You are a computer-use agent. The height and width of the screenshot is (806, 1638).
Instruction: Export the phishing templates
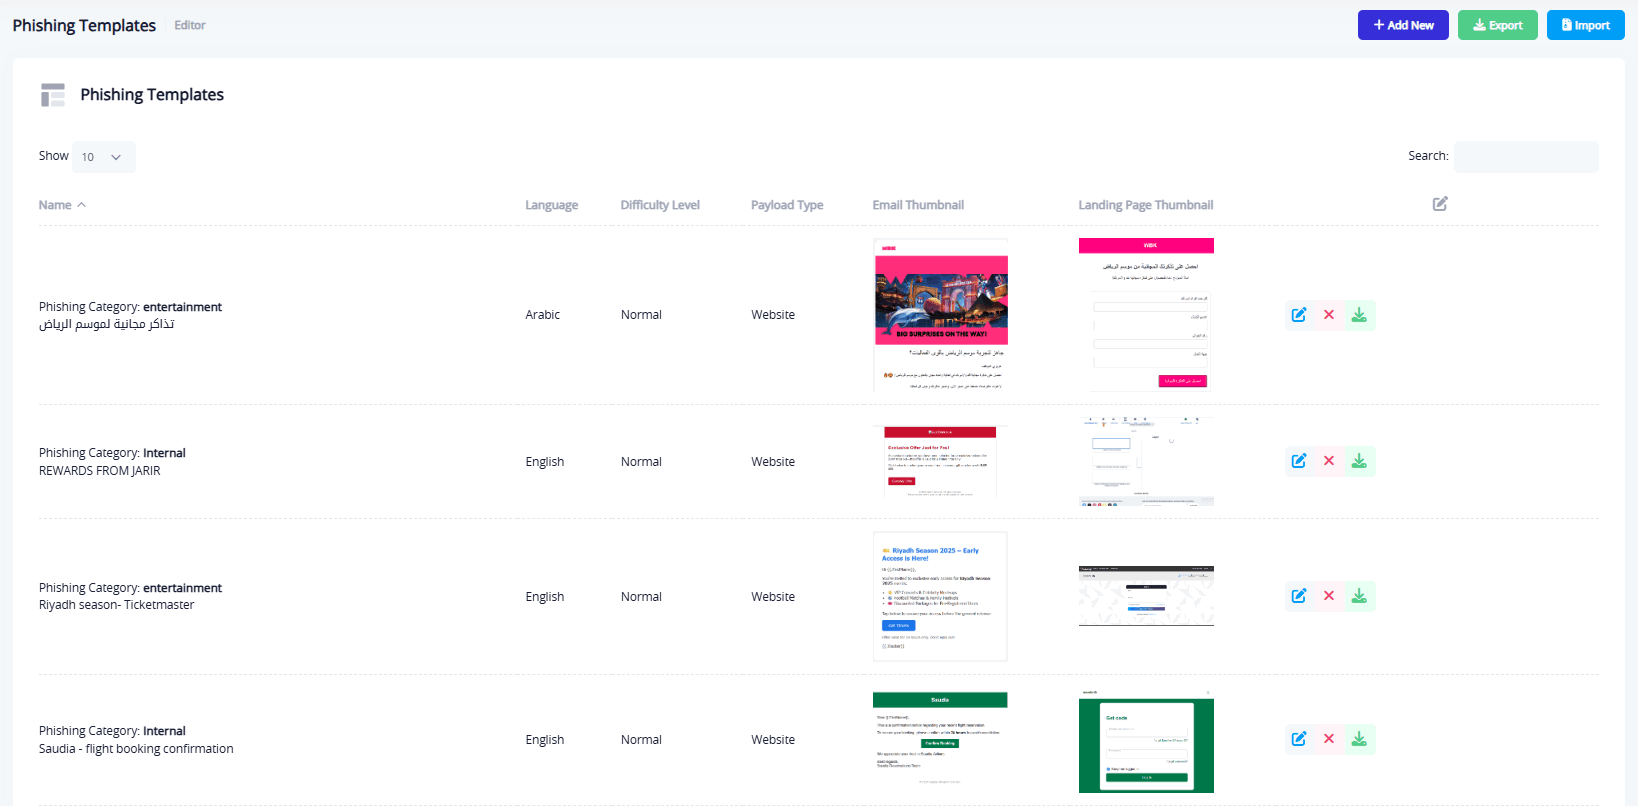(1497, 25)
